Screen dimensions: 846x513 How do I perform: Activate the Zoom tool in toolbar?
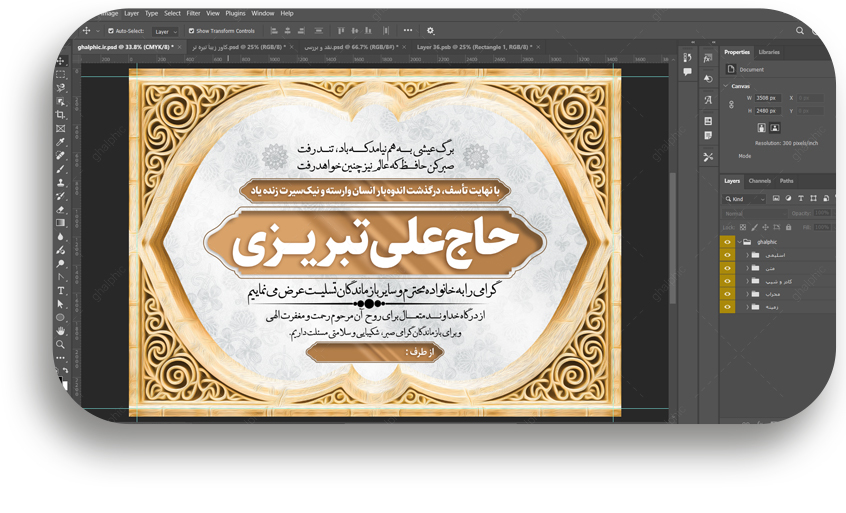(61, 344)
